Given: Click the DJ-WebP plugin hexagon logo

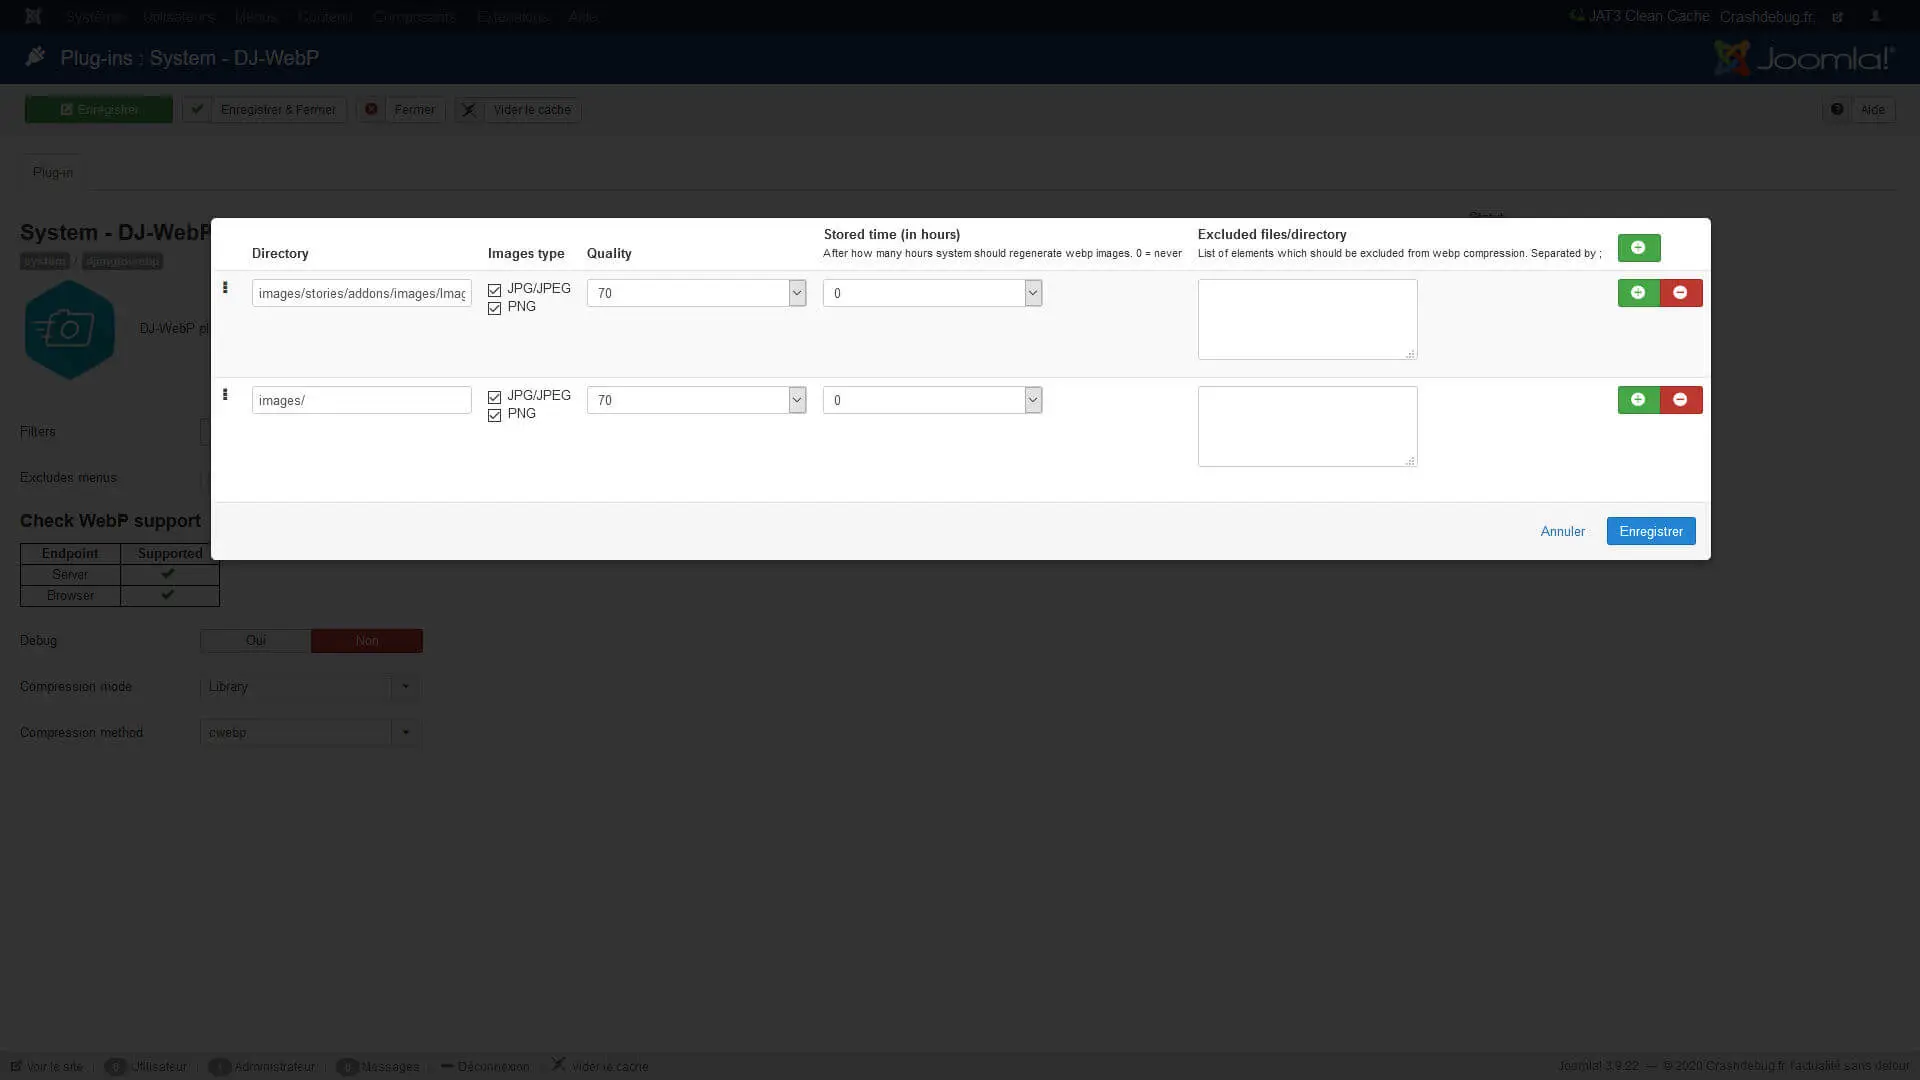Looking at the screenshot, I should (x=69, y=329).
